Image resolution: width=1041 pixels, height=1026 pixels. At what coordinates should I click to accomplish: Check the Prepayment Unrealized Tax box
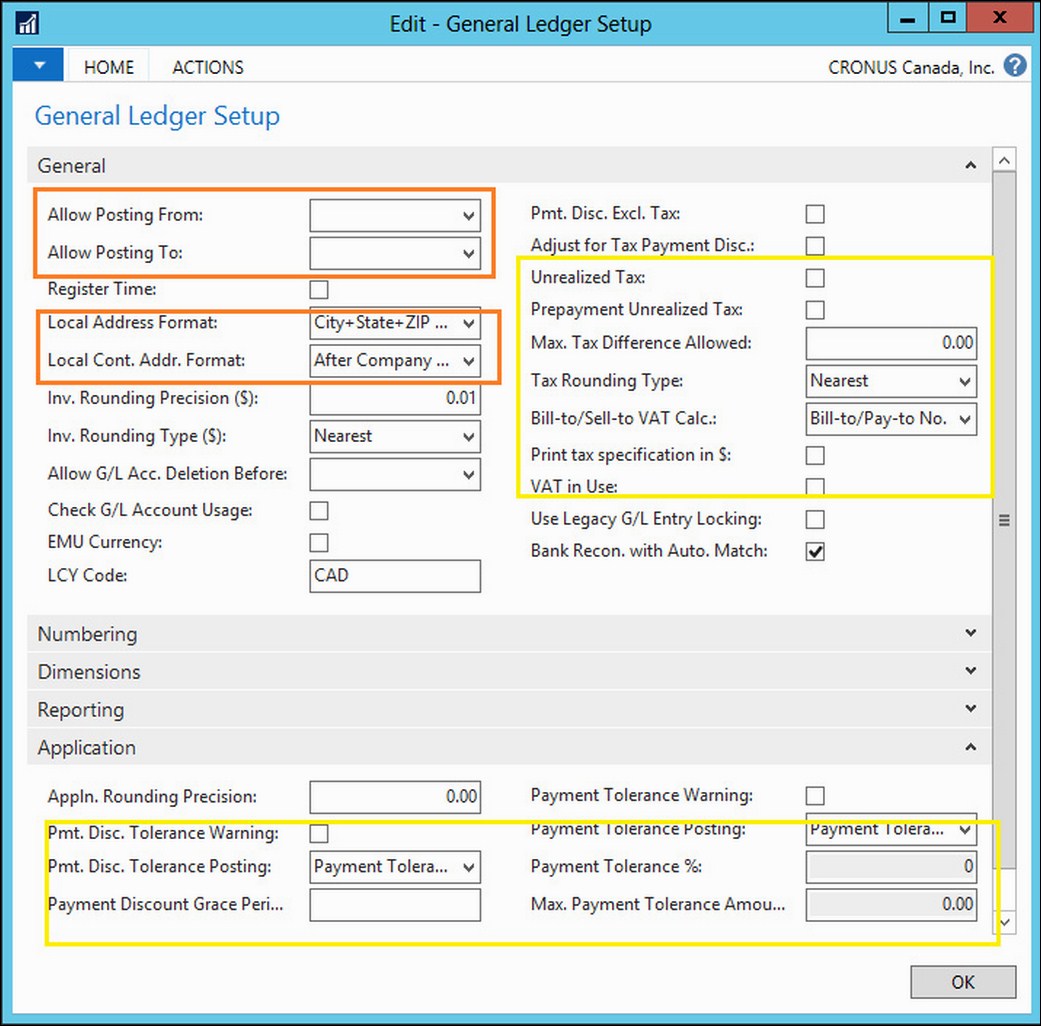(x=815, y=309)
